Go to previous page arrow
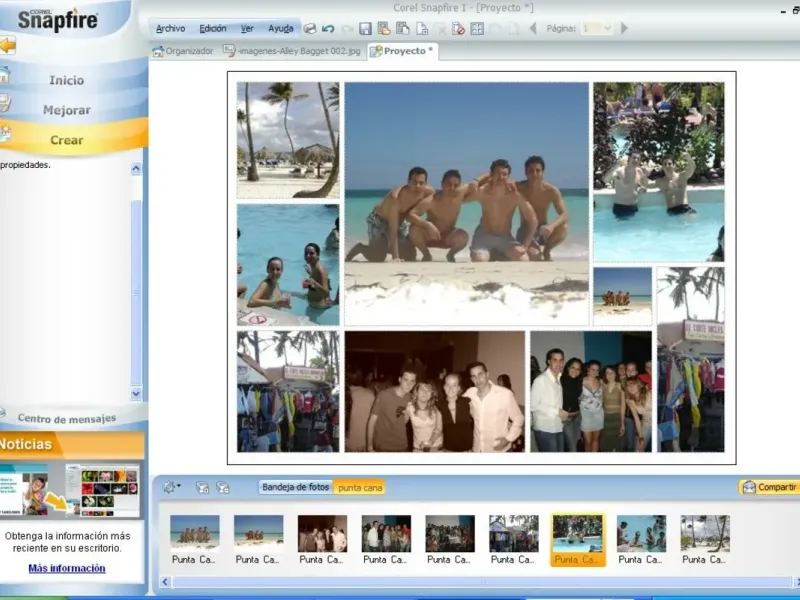 532,29
